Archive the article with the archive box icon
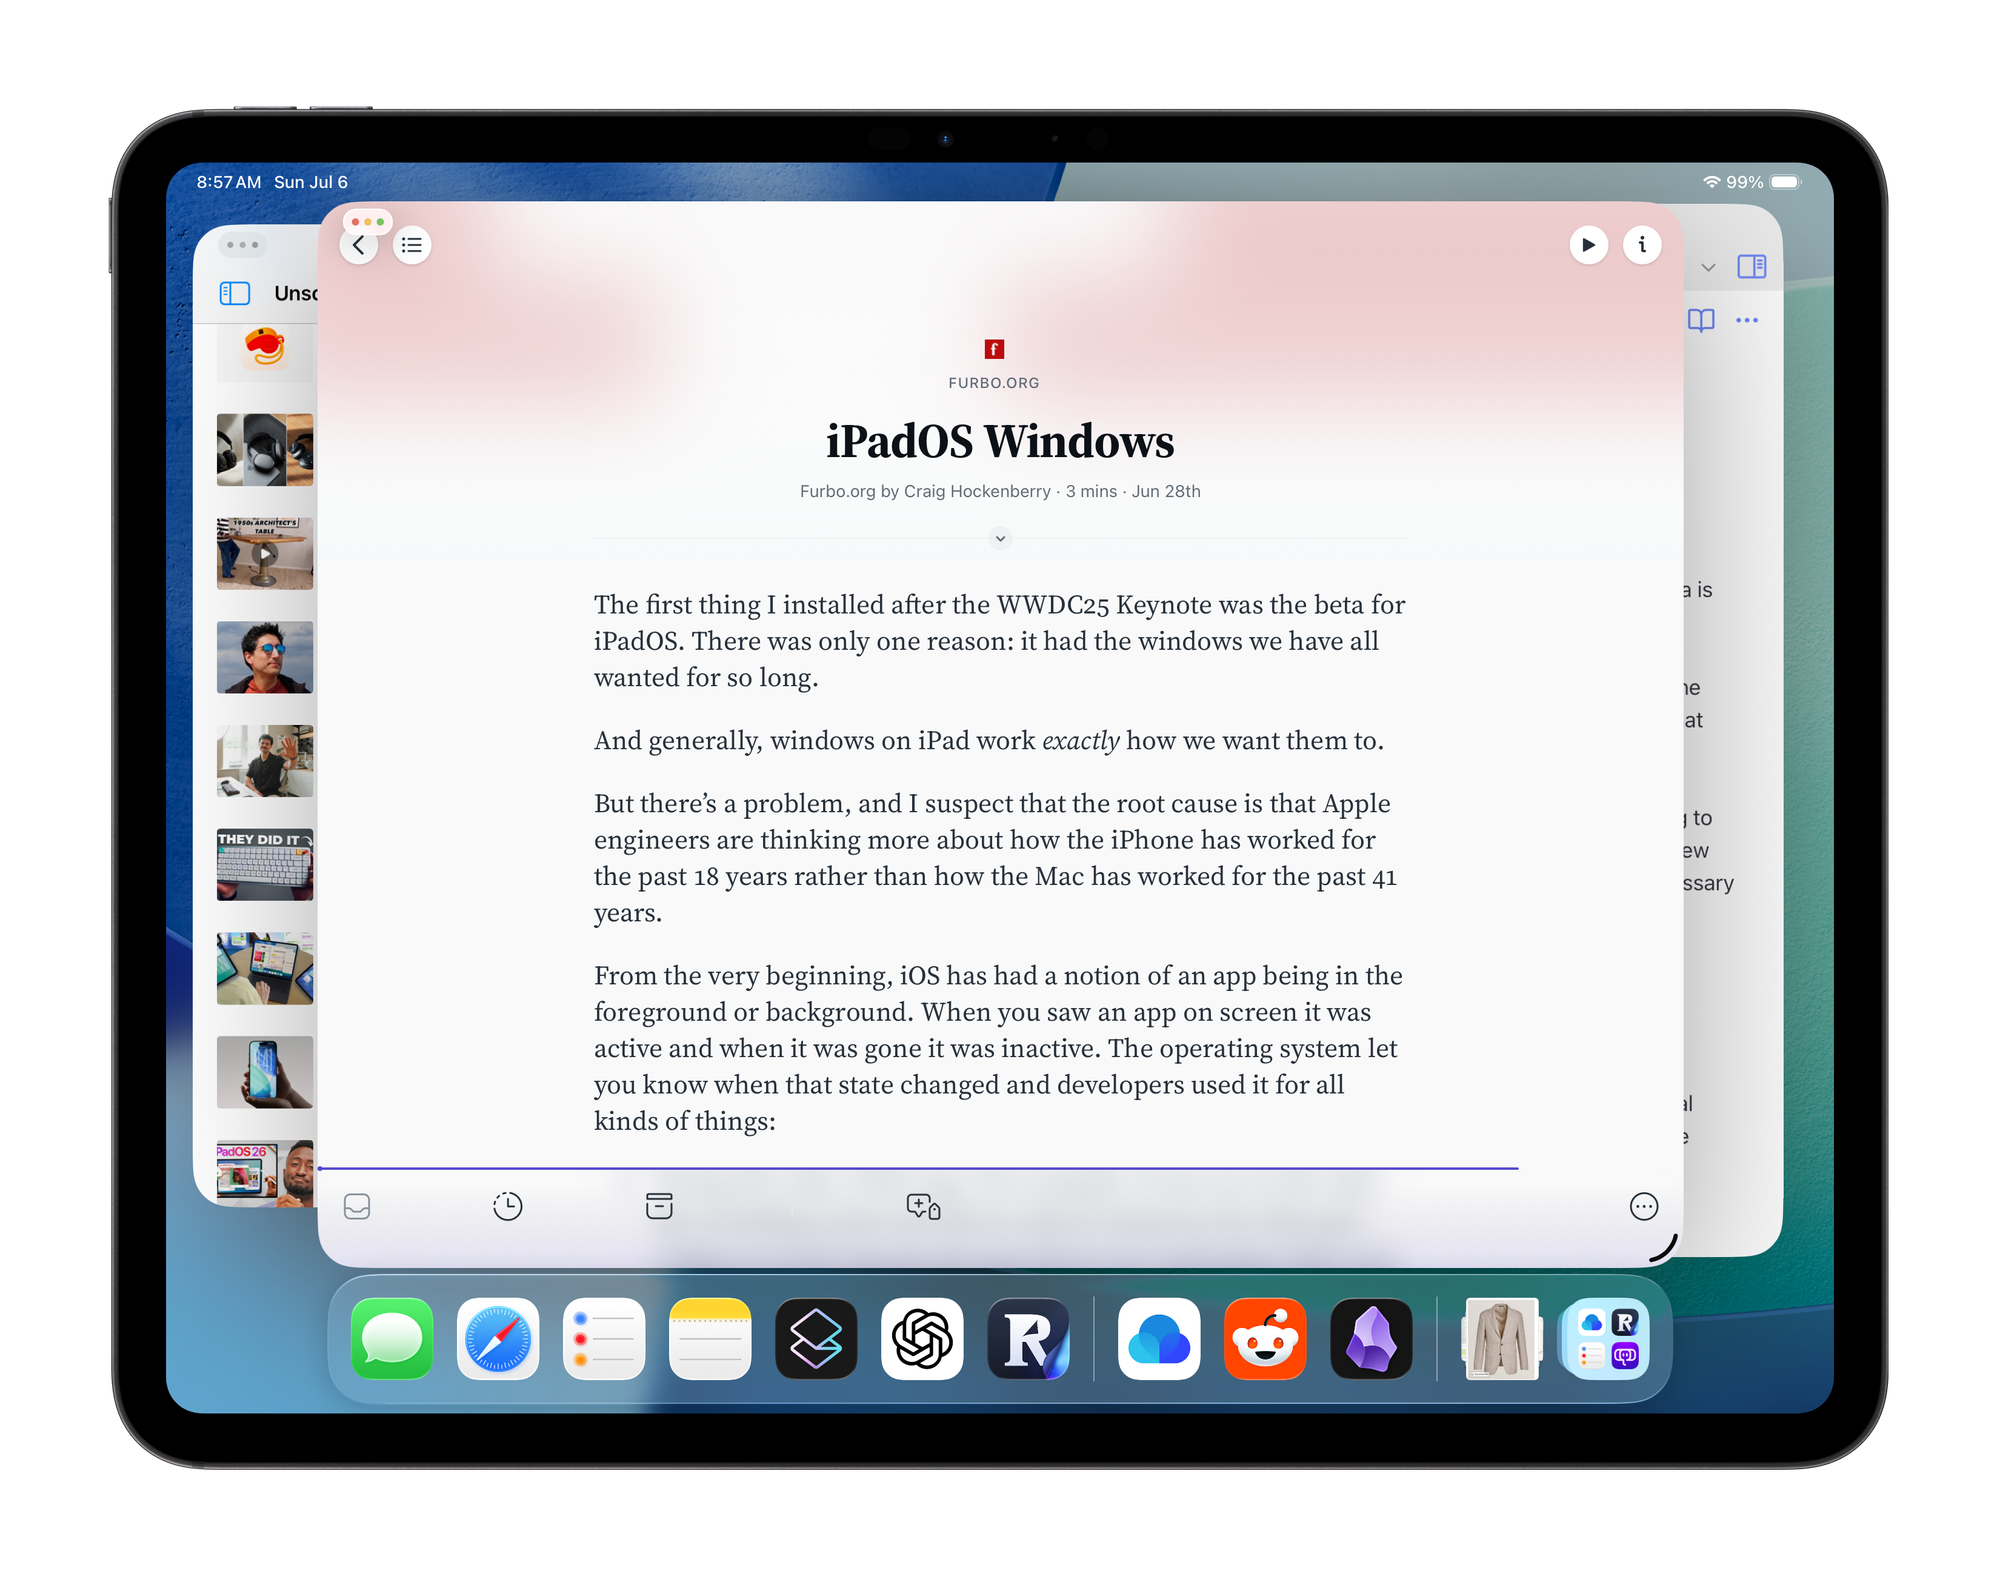The height and width of the screenshot is (1576, 2000). pyautogui.click(x=659, y=1206)
